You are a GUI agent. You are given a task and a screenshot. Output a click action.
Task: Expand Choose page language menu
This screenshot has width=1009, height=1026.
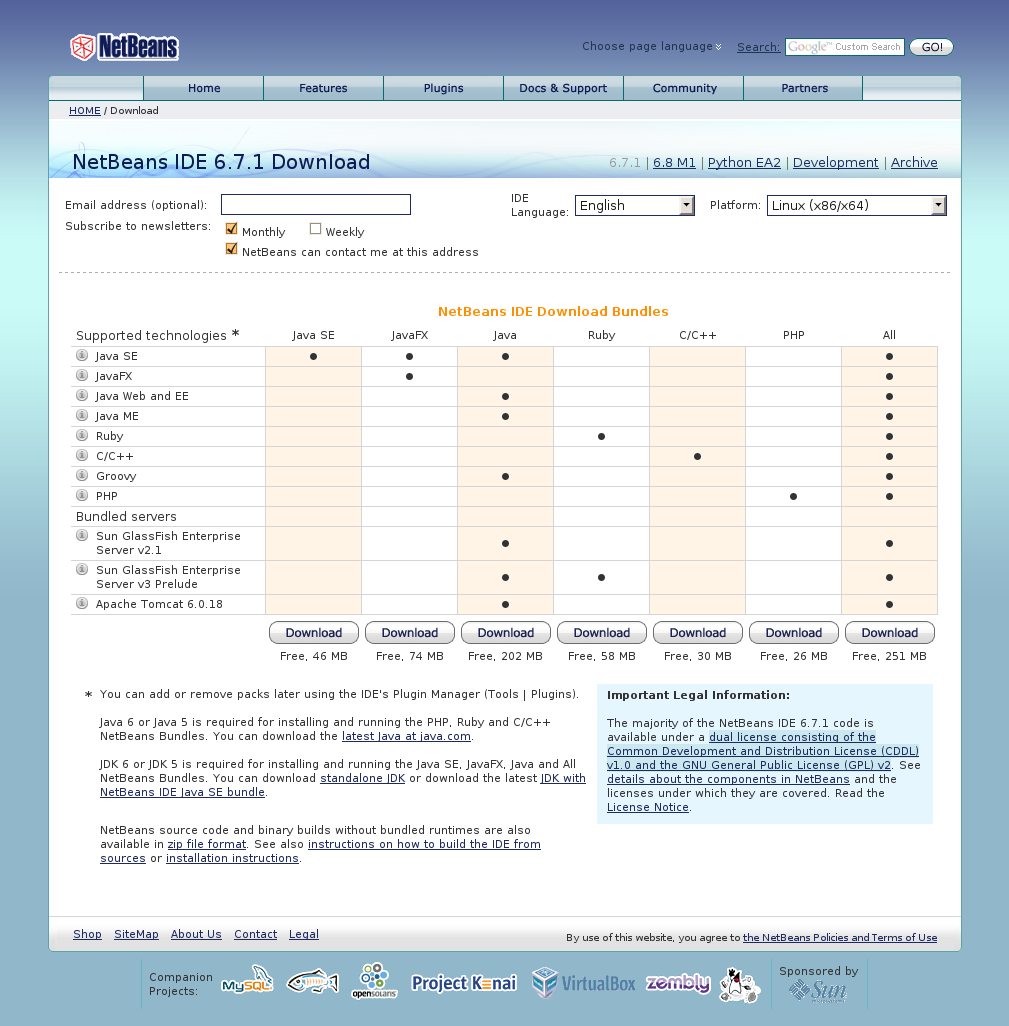tap(652, 46)
